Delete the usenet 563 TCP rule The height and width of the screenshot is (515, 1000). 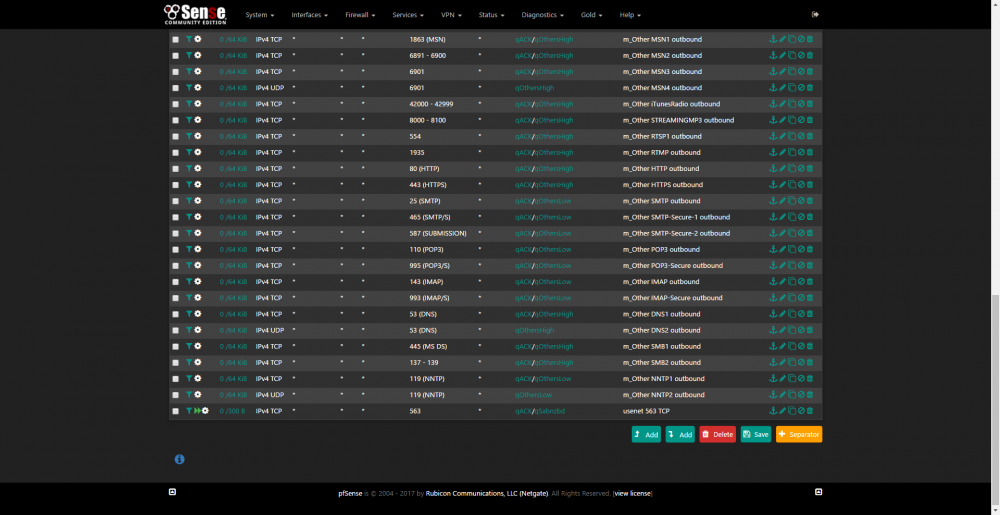(810, 411)
